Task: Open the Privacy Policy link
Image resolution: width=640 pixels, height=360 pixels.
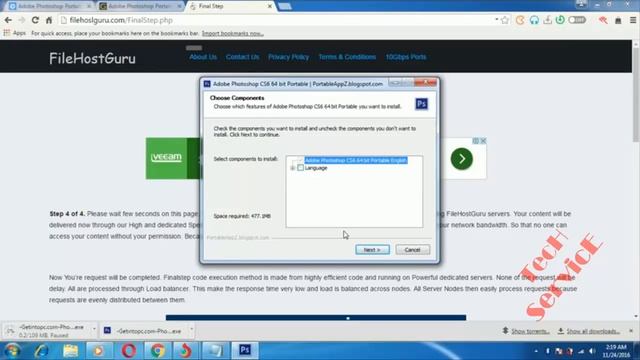Action: [289, 57]
